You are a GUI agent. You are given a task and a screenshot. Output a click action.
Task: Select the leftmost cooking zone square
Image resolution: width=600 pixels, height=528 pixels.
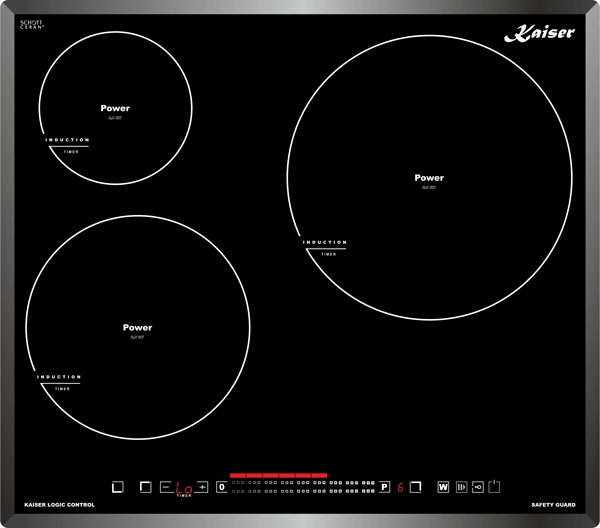[117, 487]
